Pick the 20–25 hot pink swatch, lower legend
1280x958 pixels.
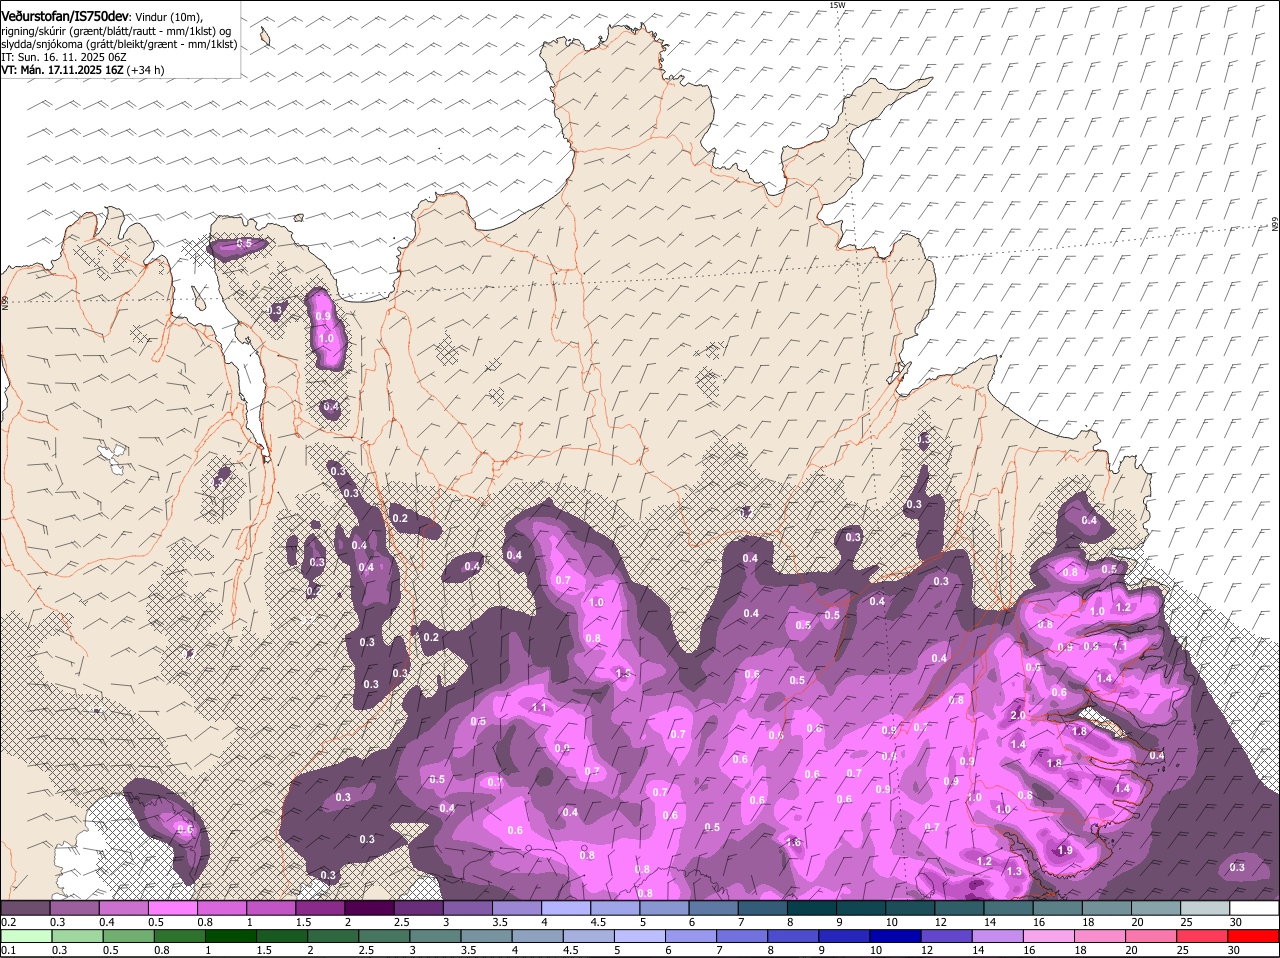(x=1151, y=936)
